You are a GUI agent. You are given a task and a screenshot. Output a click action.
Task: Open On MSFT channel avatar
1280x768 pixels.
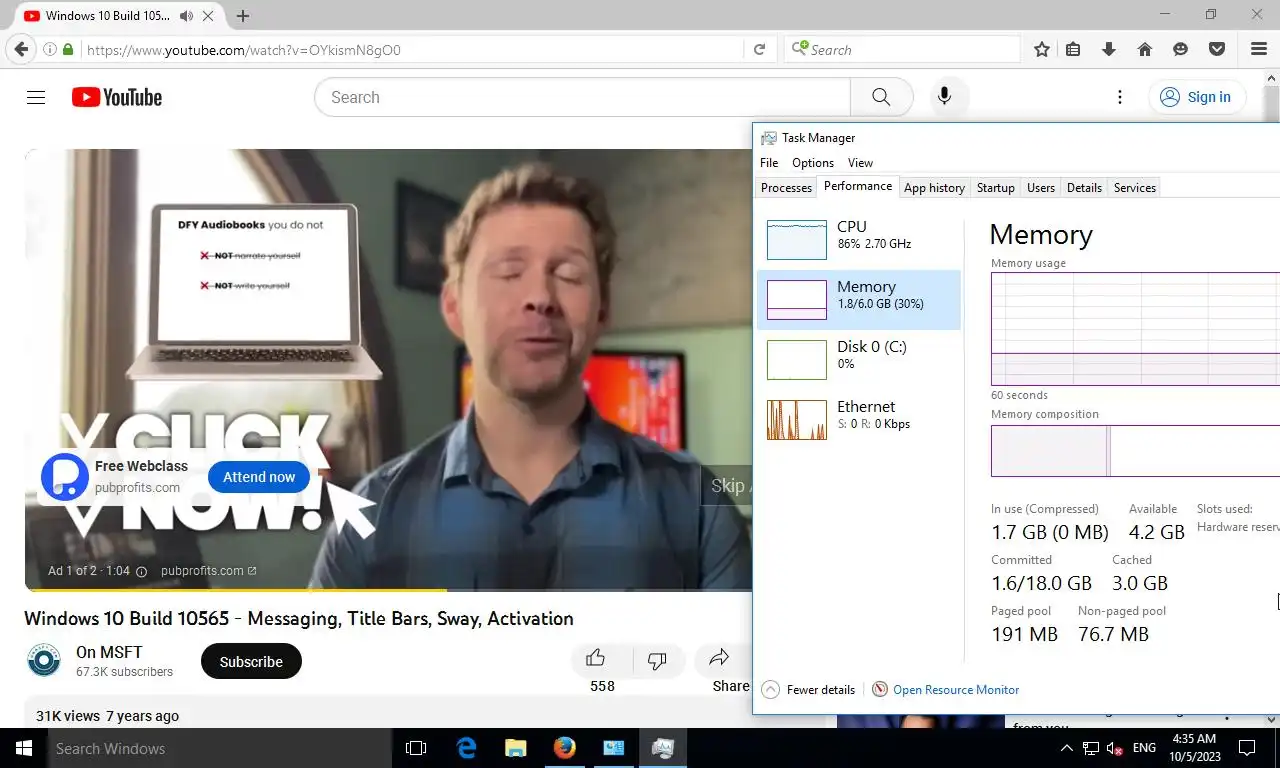tap(44, 661)
